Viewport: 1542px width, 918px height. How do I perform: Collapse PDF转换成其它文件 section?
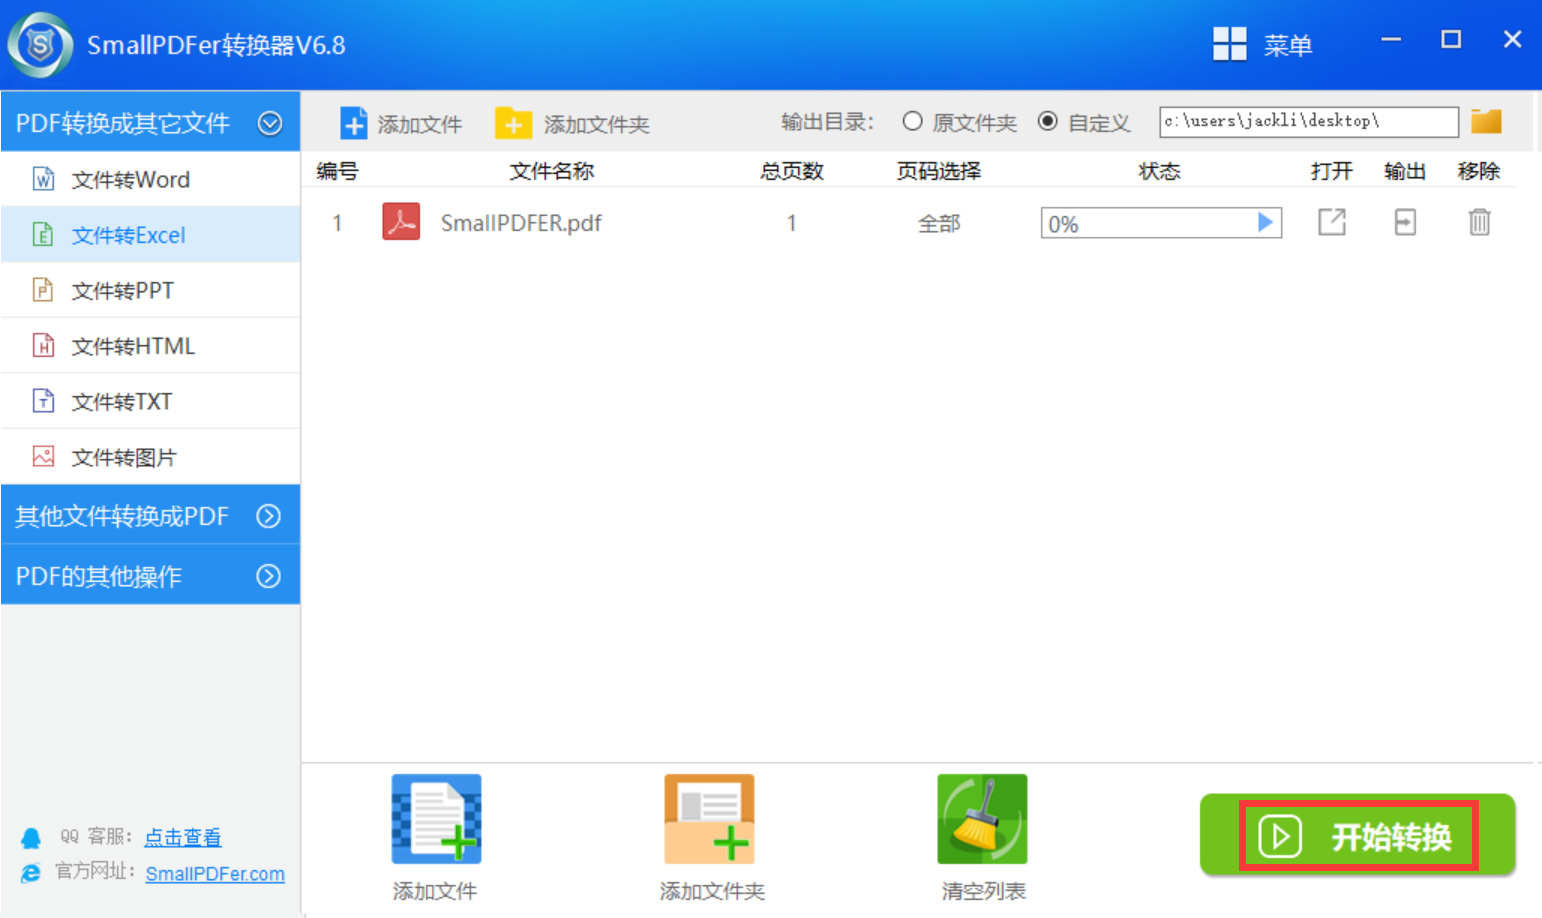coord(270,123)
